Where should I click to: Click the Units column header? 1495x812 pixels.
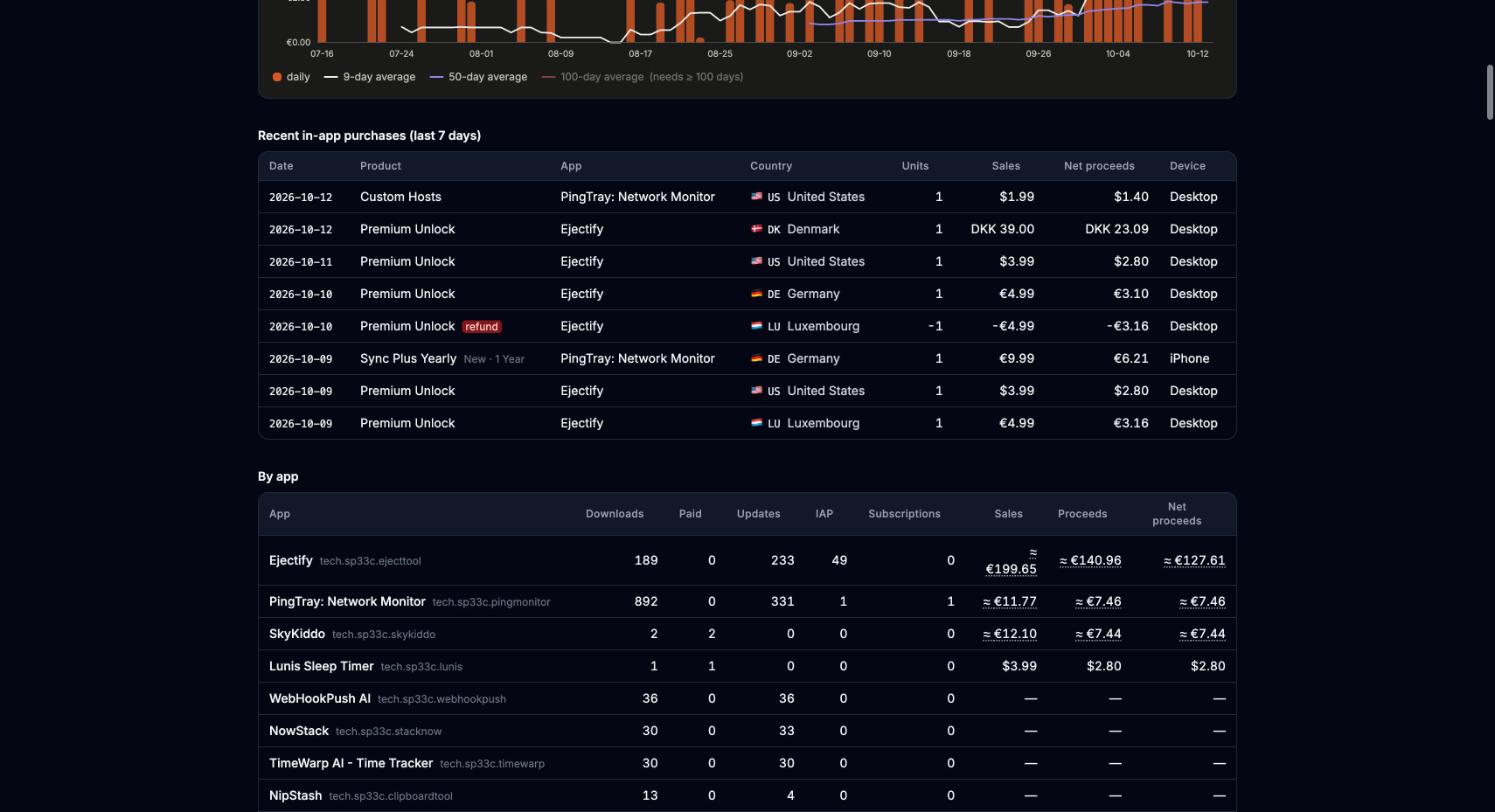[x=915, y=166]
